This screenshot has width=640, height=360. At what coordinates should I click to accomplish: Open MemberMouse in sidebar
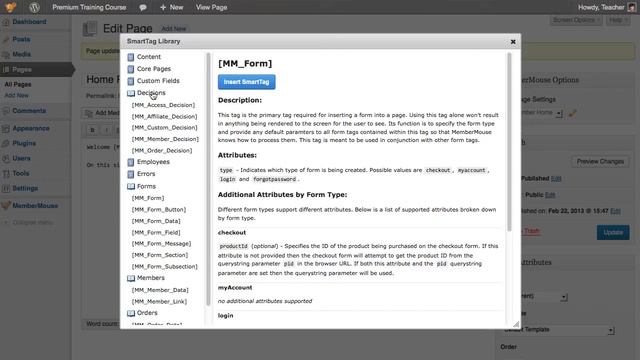click(x=35, y=206)
